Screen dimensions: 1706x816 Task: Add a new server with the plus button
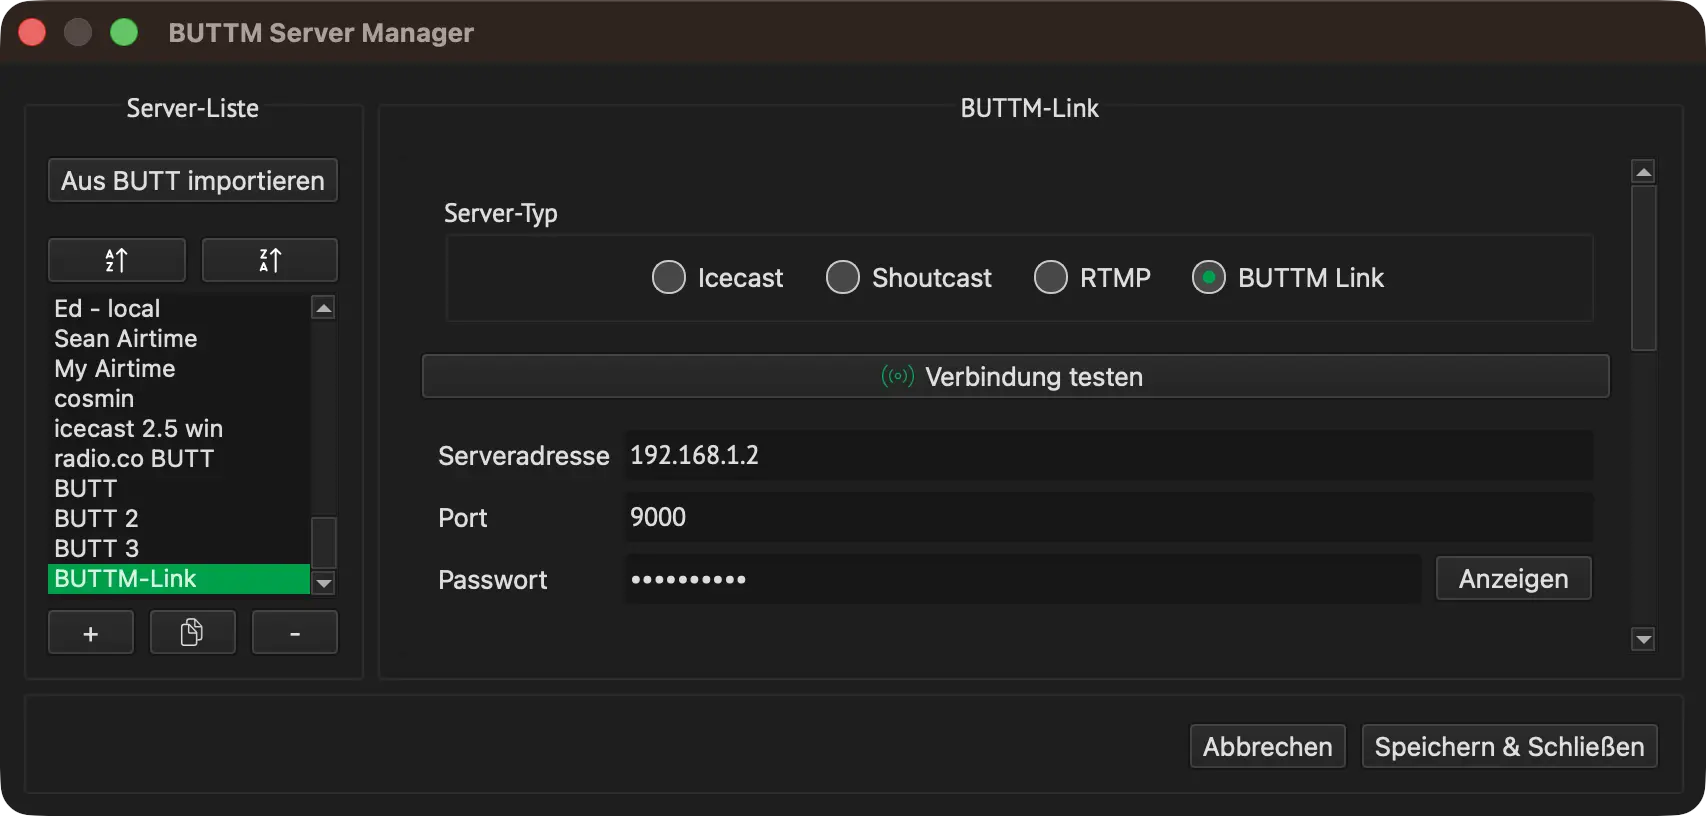point(91,633)
